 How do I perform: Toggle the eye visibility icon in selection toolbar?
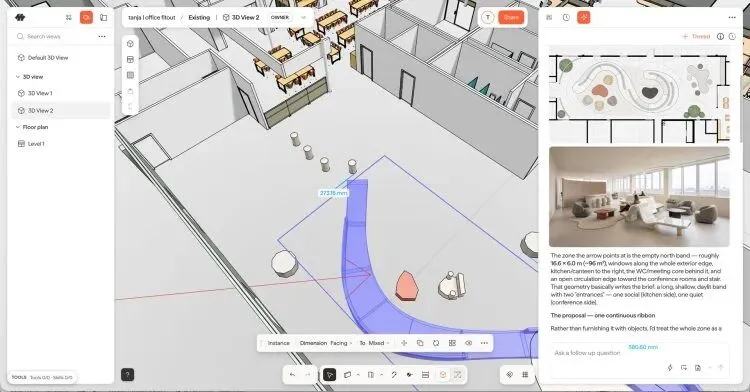[468, 343]
